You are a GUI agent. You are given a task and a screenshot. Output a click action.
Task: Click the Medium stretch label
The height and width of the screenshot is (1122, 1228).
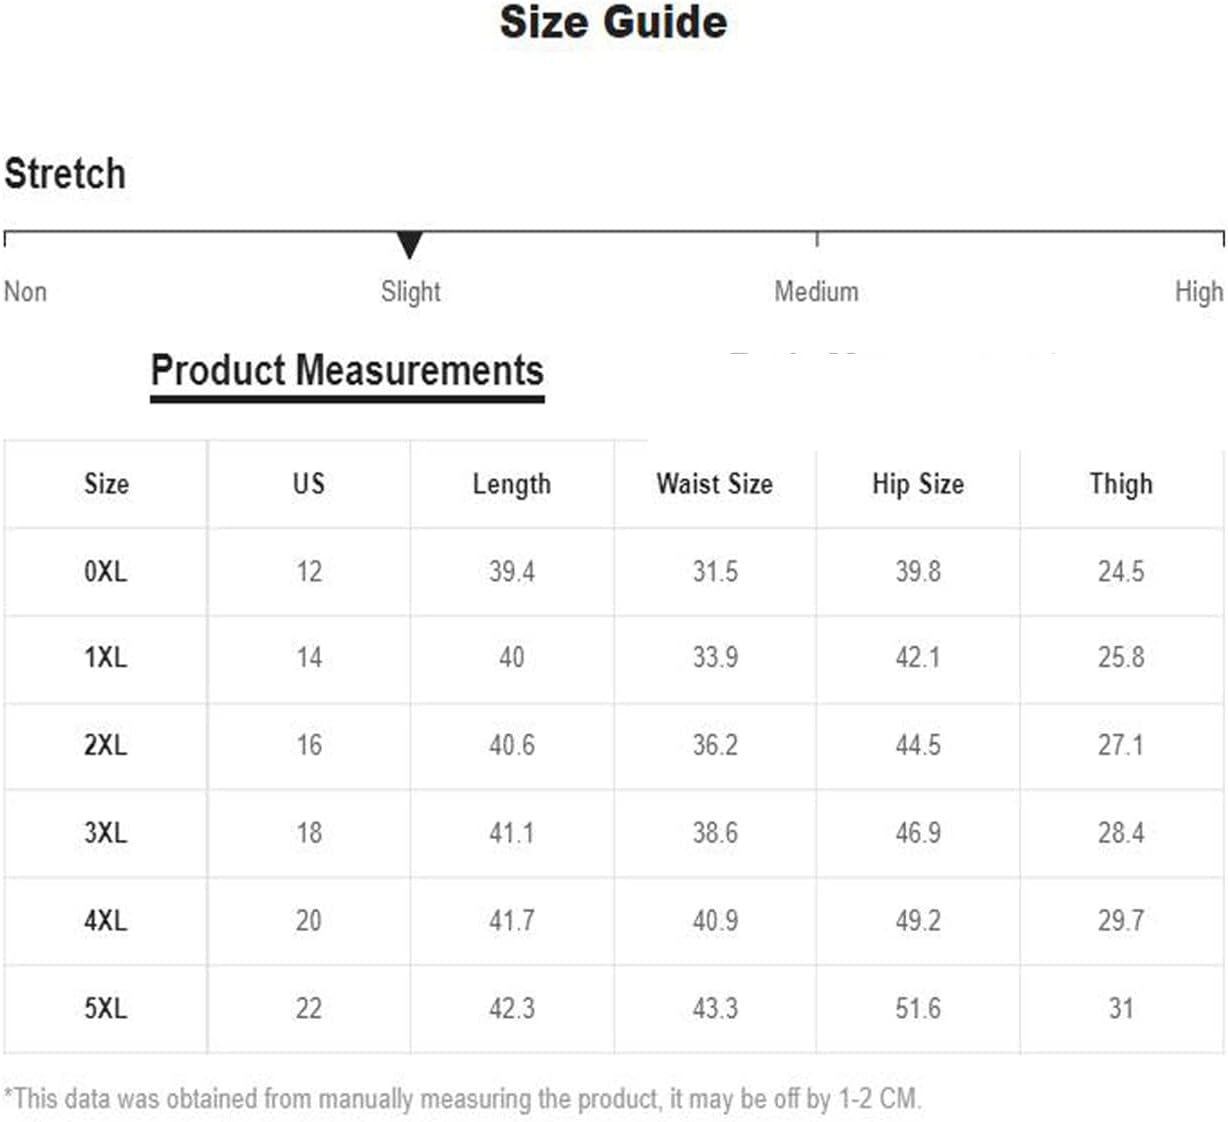tap(816, 292)
